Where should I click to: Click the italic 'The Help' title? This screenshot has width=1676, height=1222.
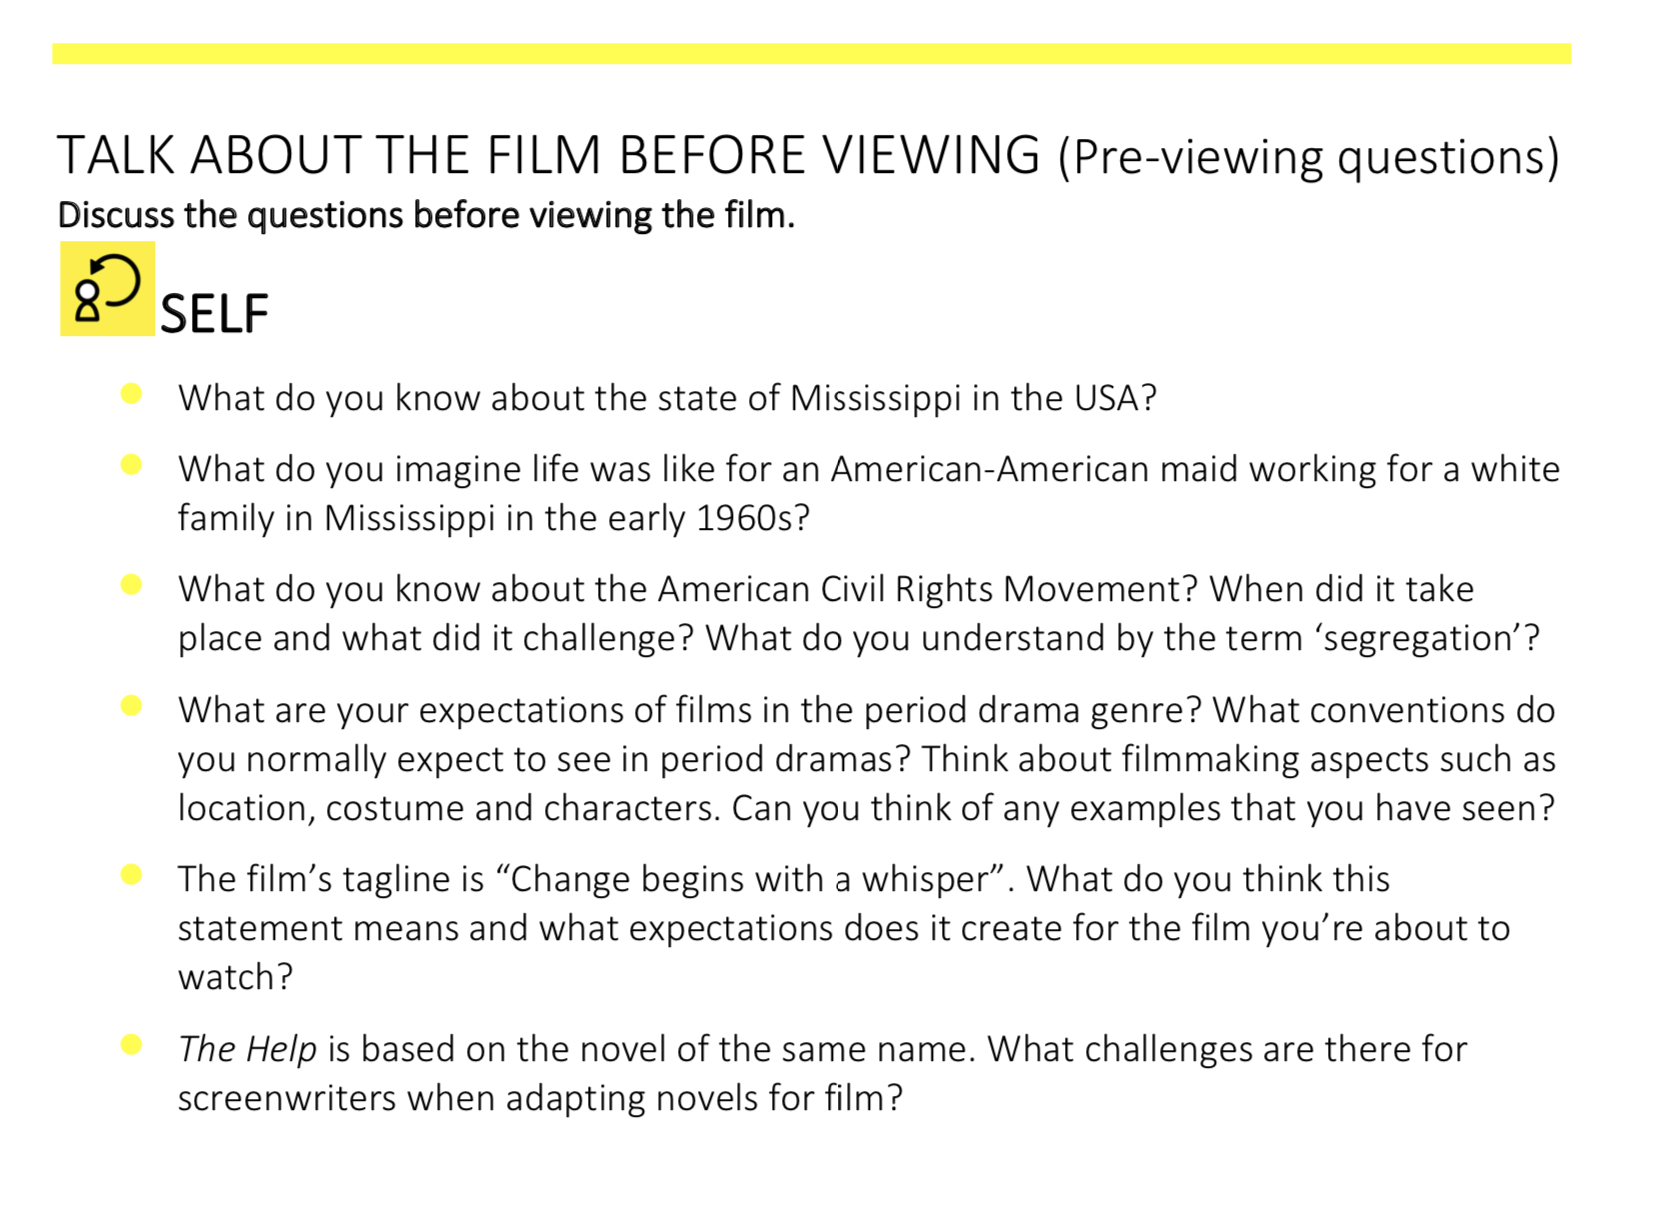pyautogui.click(x=247, y=1049)
